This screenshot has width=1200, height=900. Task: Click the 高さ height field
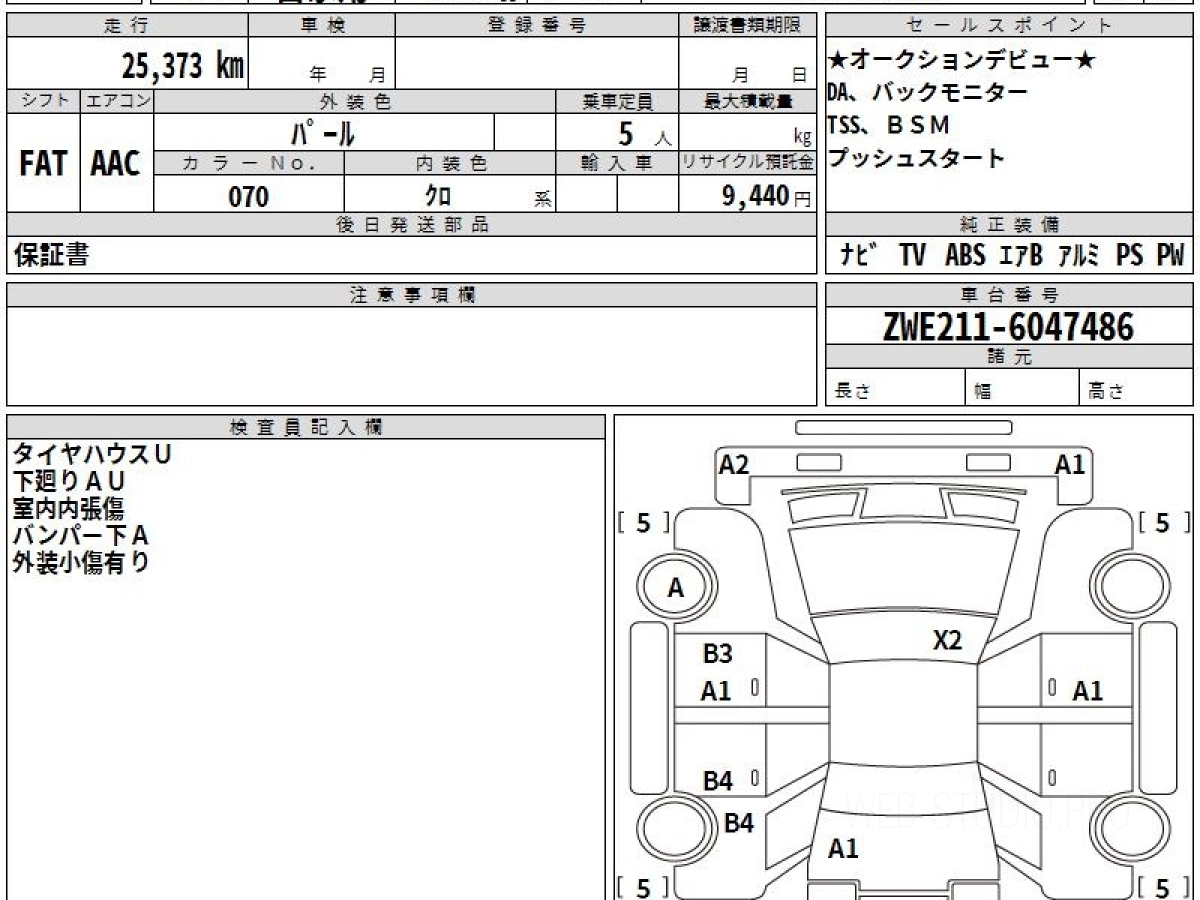tap(1136, 388)
